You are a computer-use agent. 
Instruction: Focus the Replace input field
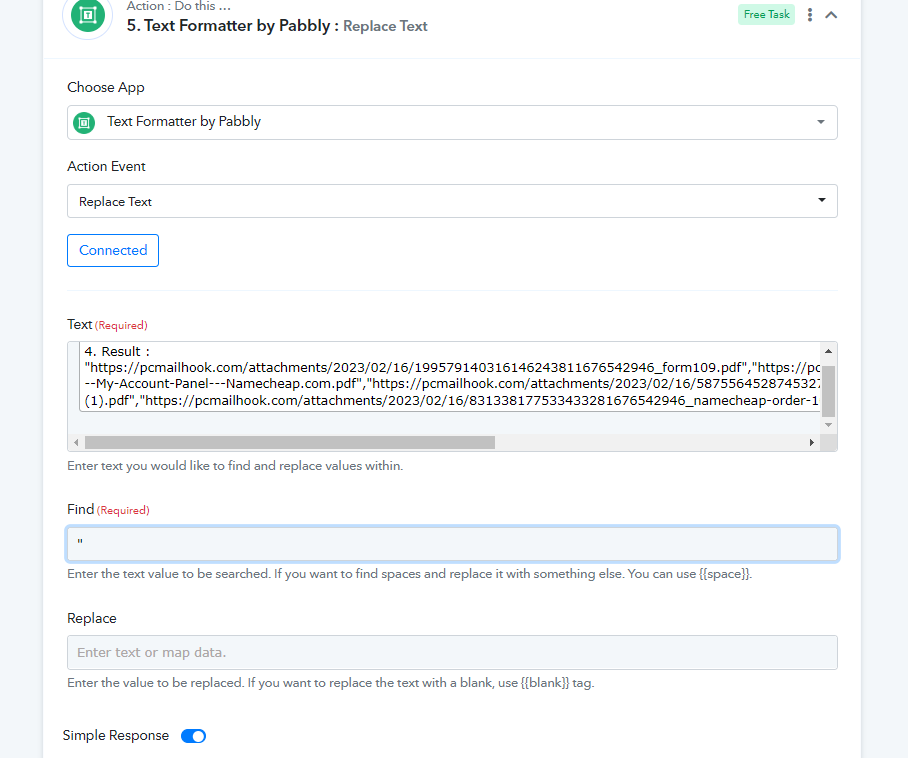pyautogui.click(x=452, y=653)
